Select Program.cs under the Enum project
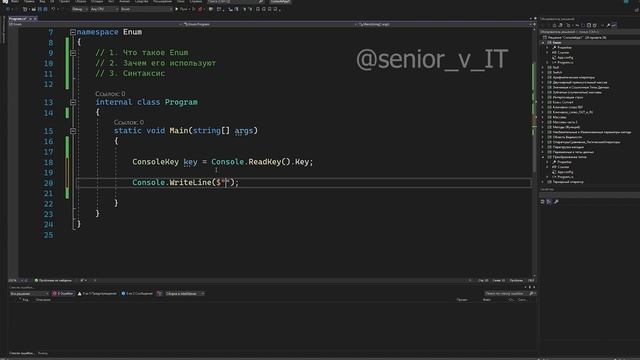640x360 pixels. tap(565, 62)
